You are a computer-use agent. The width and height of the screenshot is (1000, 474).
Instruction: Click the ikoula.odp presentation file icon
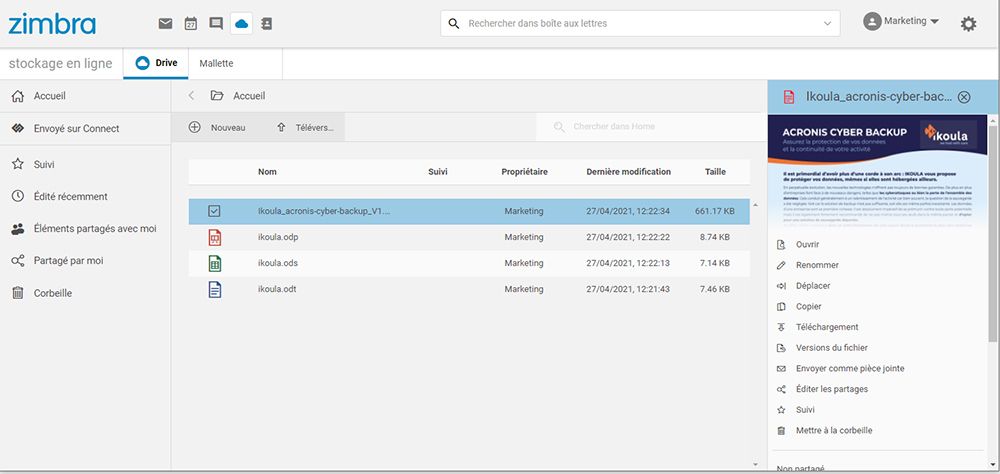click(215, 238)
